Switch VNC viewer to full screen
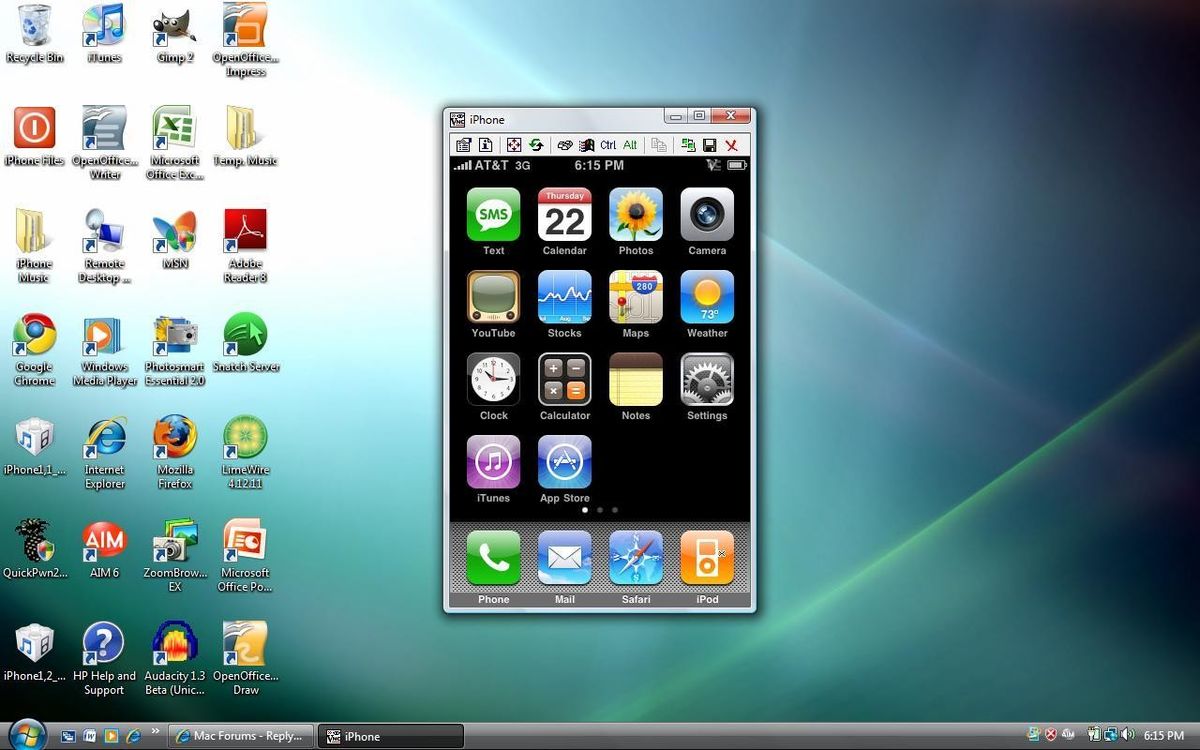Image resolution: width=1200 pixels, height=750 pixels. coord(514,145)
